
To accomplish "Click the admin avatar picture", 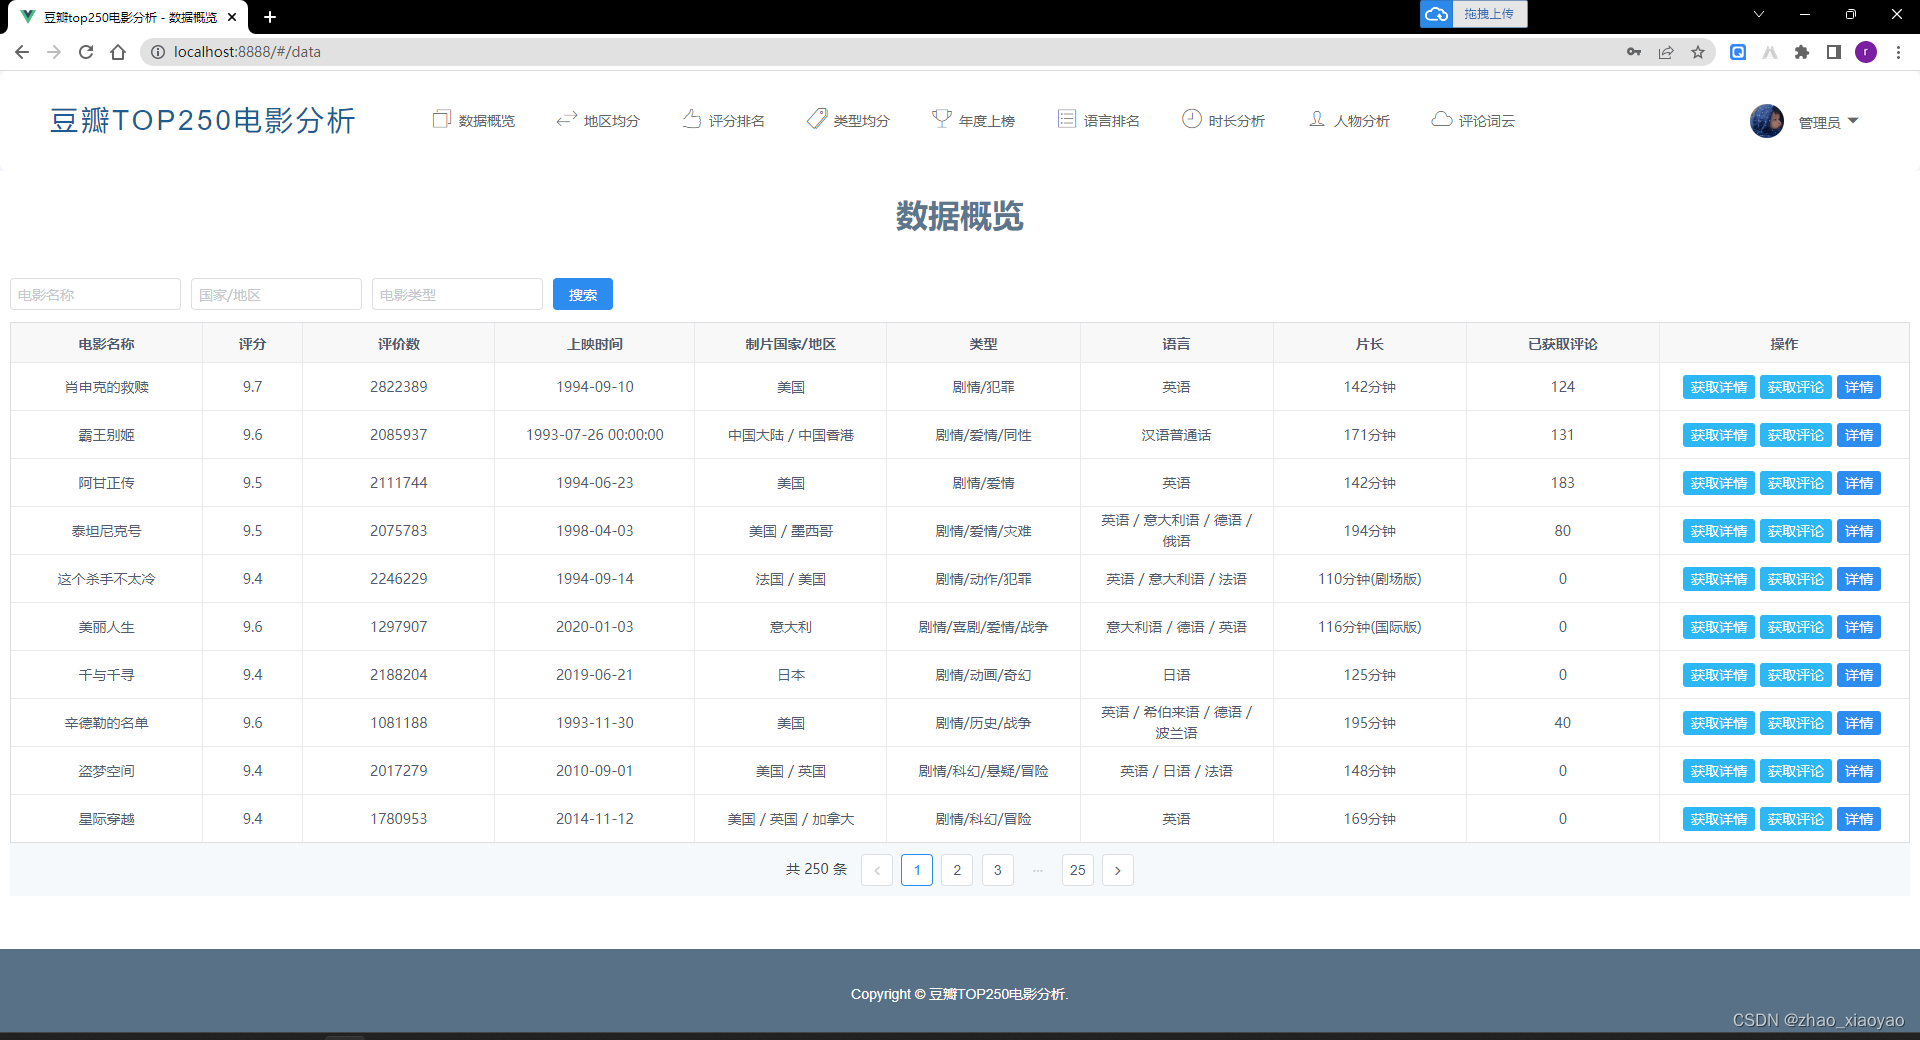I will coord(1767,121).
